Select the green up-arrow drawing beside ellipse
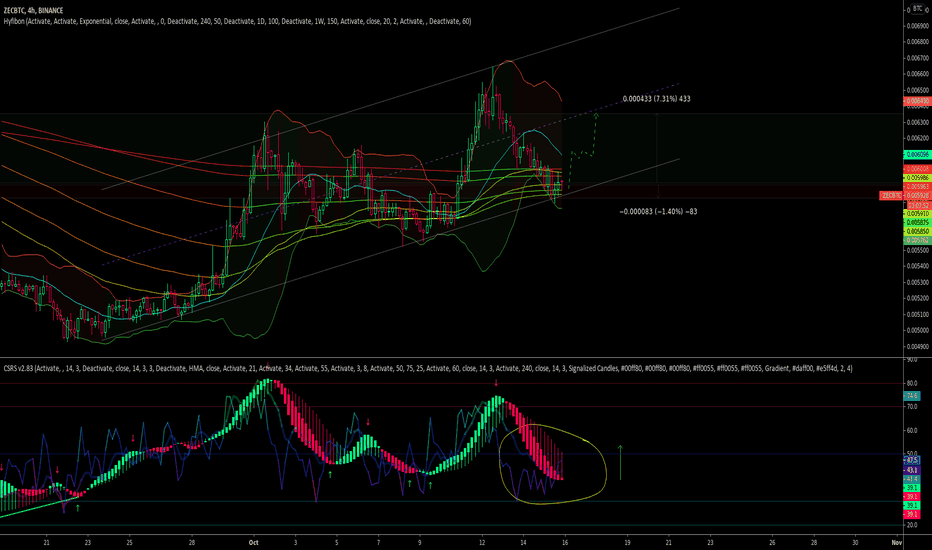The height and width of the screenshot is (550, 932). 621,462
